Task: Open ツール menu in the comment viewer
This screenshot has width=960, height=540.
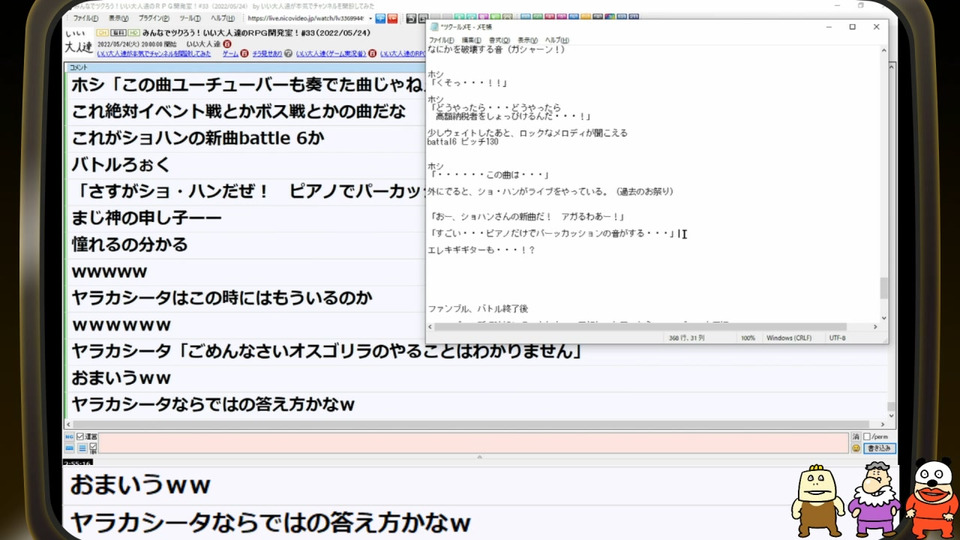Action: [x=190, y=18]
